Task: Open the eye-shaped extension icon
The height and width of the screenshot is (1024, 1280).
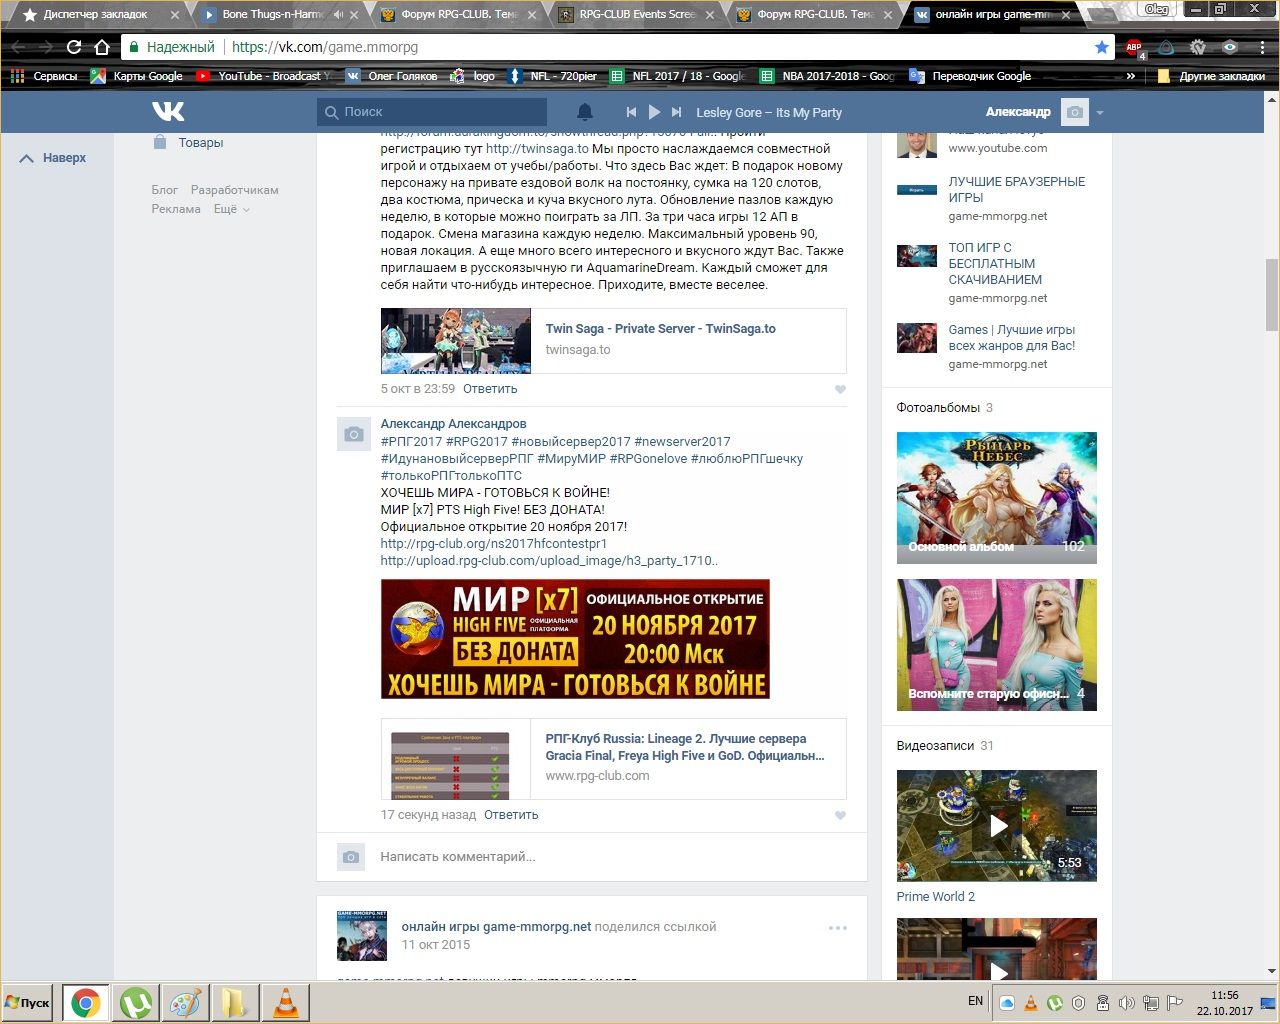Action: [x=1230, y=47]
